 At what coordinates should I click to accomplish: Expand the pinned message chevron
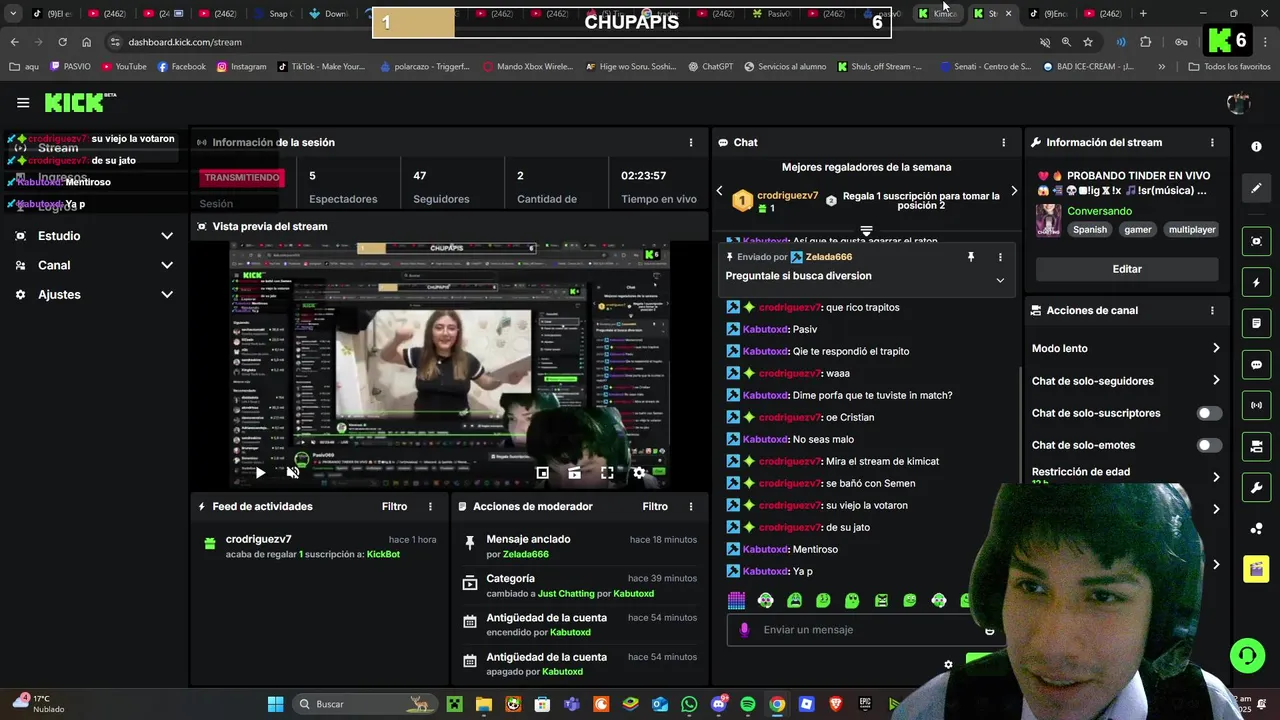1000,280
